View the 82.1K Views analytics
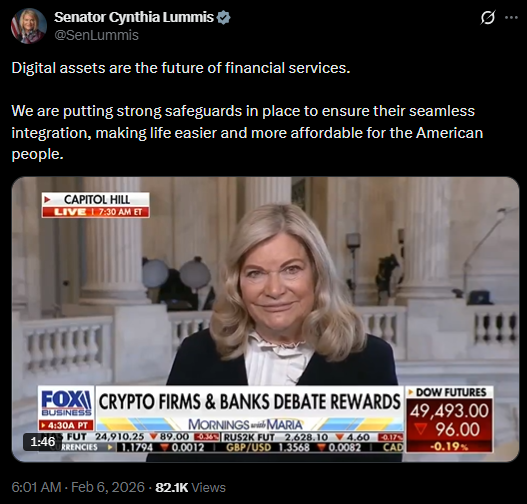The width and height of the screenshot is (527, 504). (x=190, y=487)
